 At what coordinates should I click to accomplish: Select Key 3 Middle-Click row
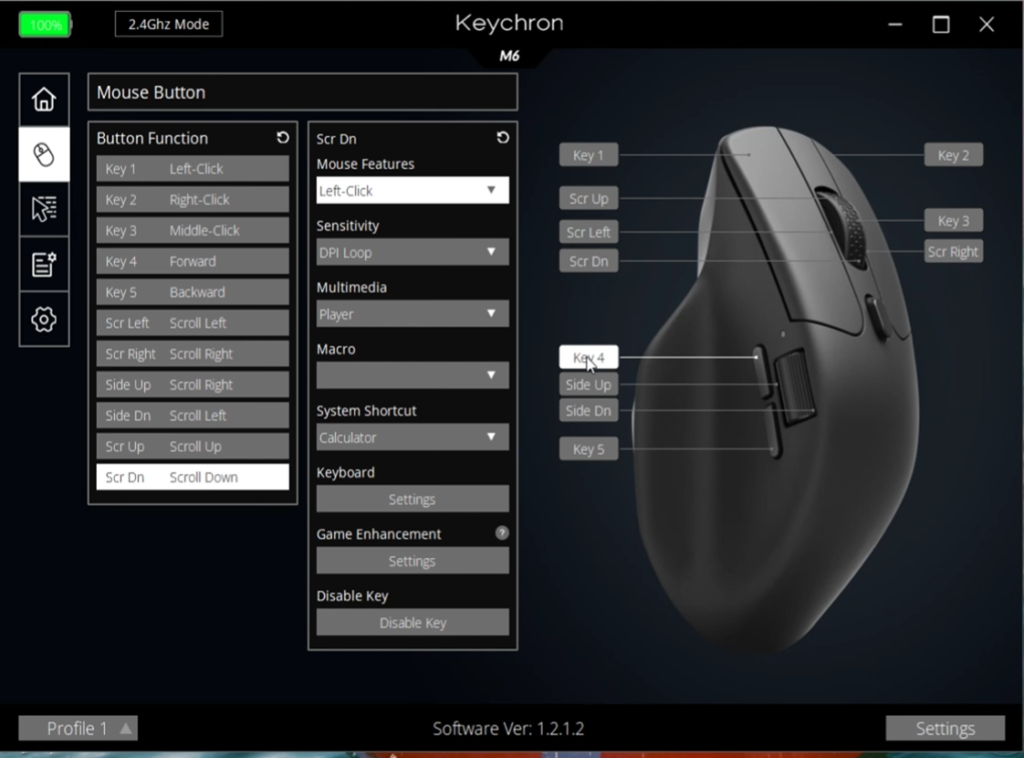coord(193,230)
